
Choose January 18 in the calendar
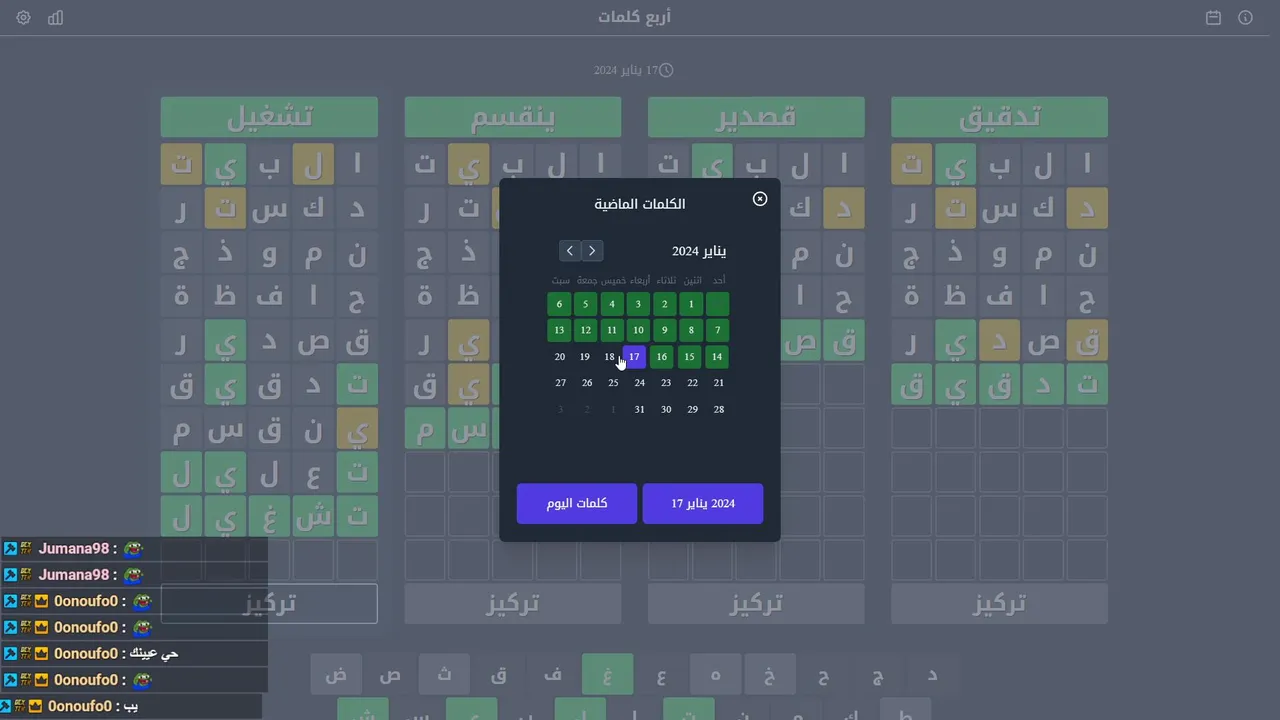click(x=610, y=357)
